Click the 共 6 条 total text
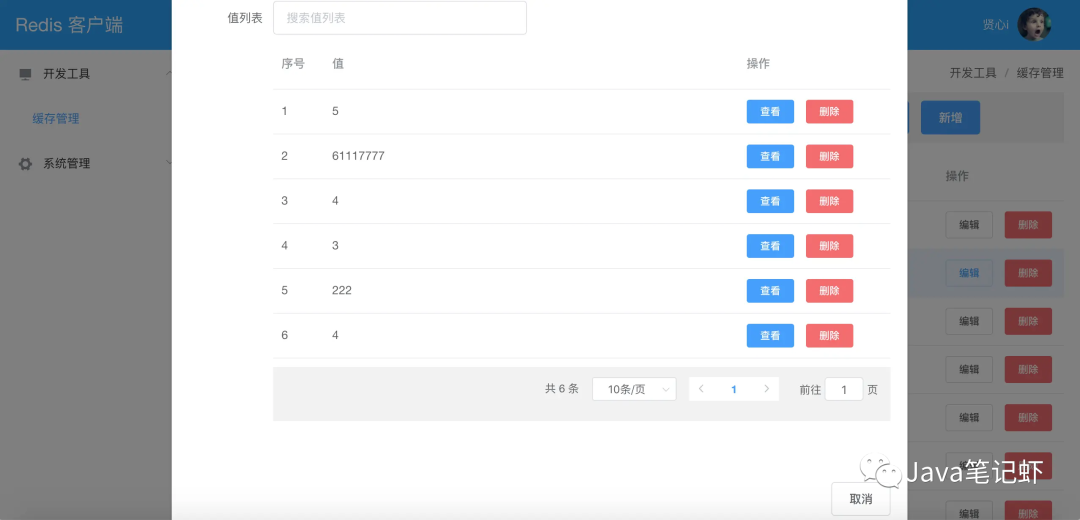1080x520 pixels. point(562,389)
